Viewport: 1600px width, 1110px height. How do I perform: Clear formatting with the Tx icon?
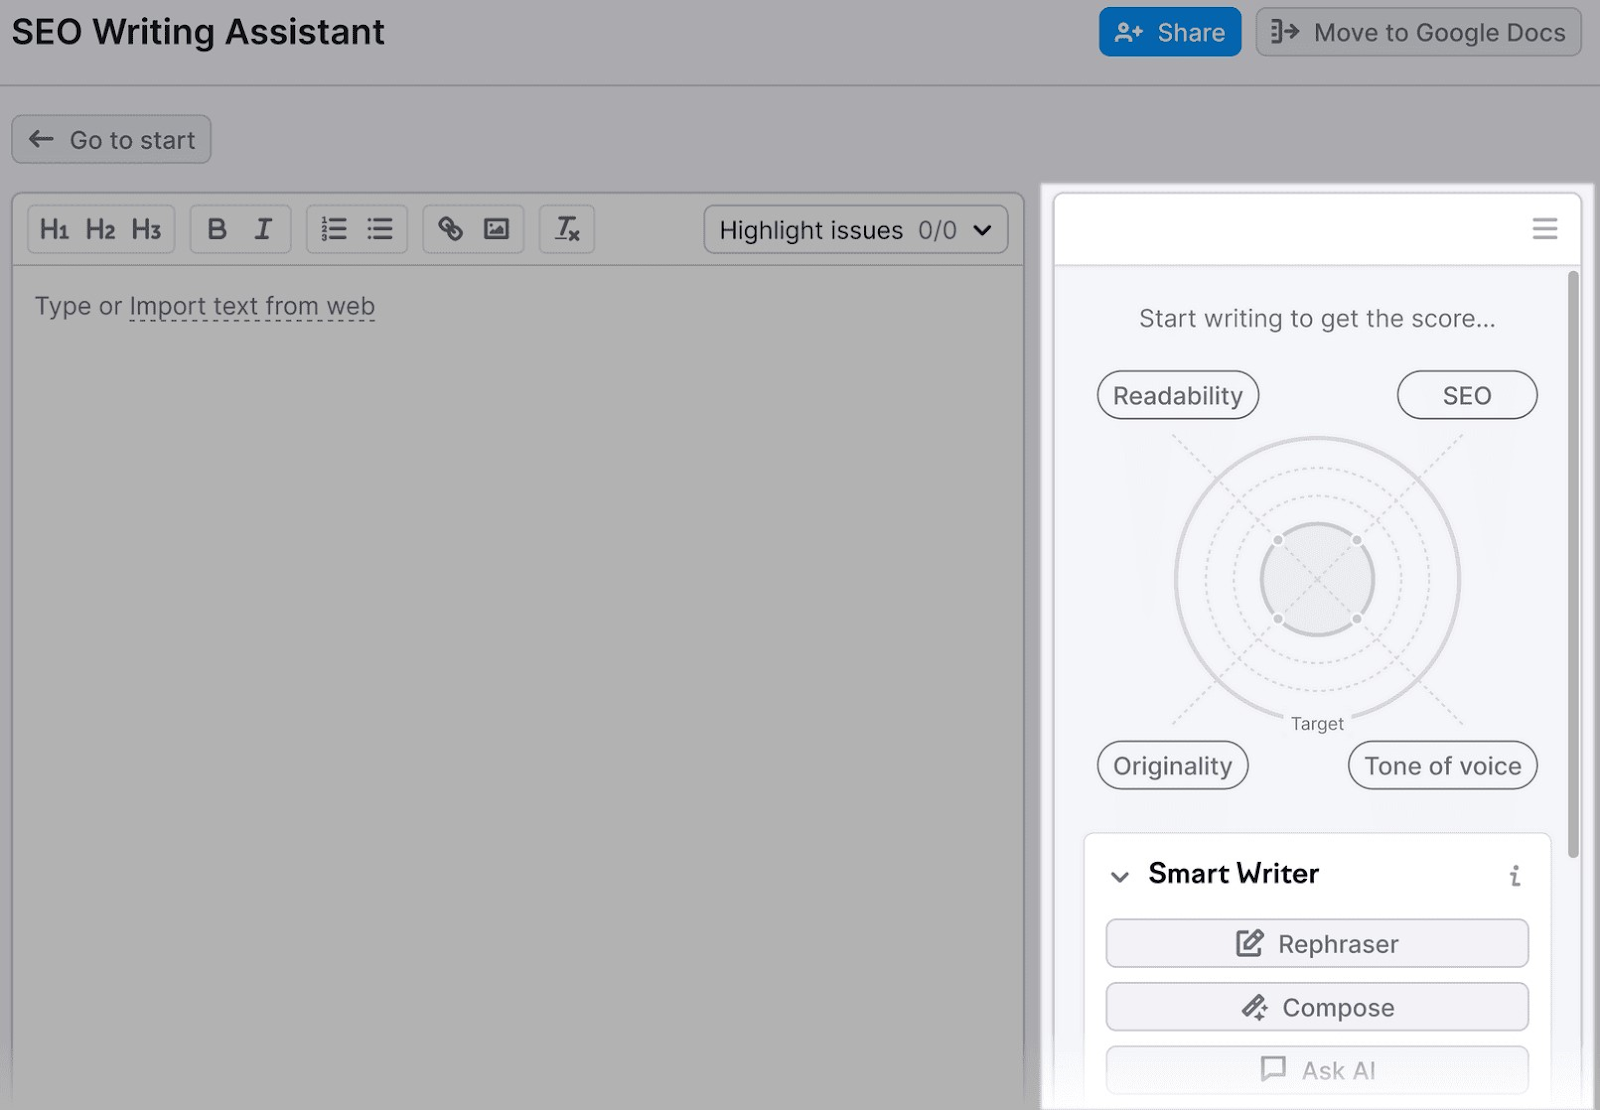click(x=566, y=229)
